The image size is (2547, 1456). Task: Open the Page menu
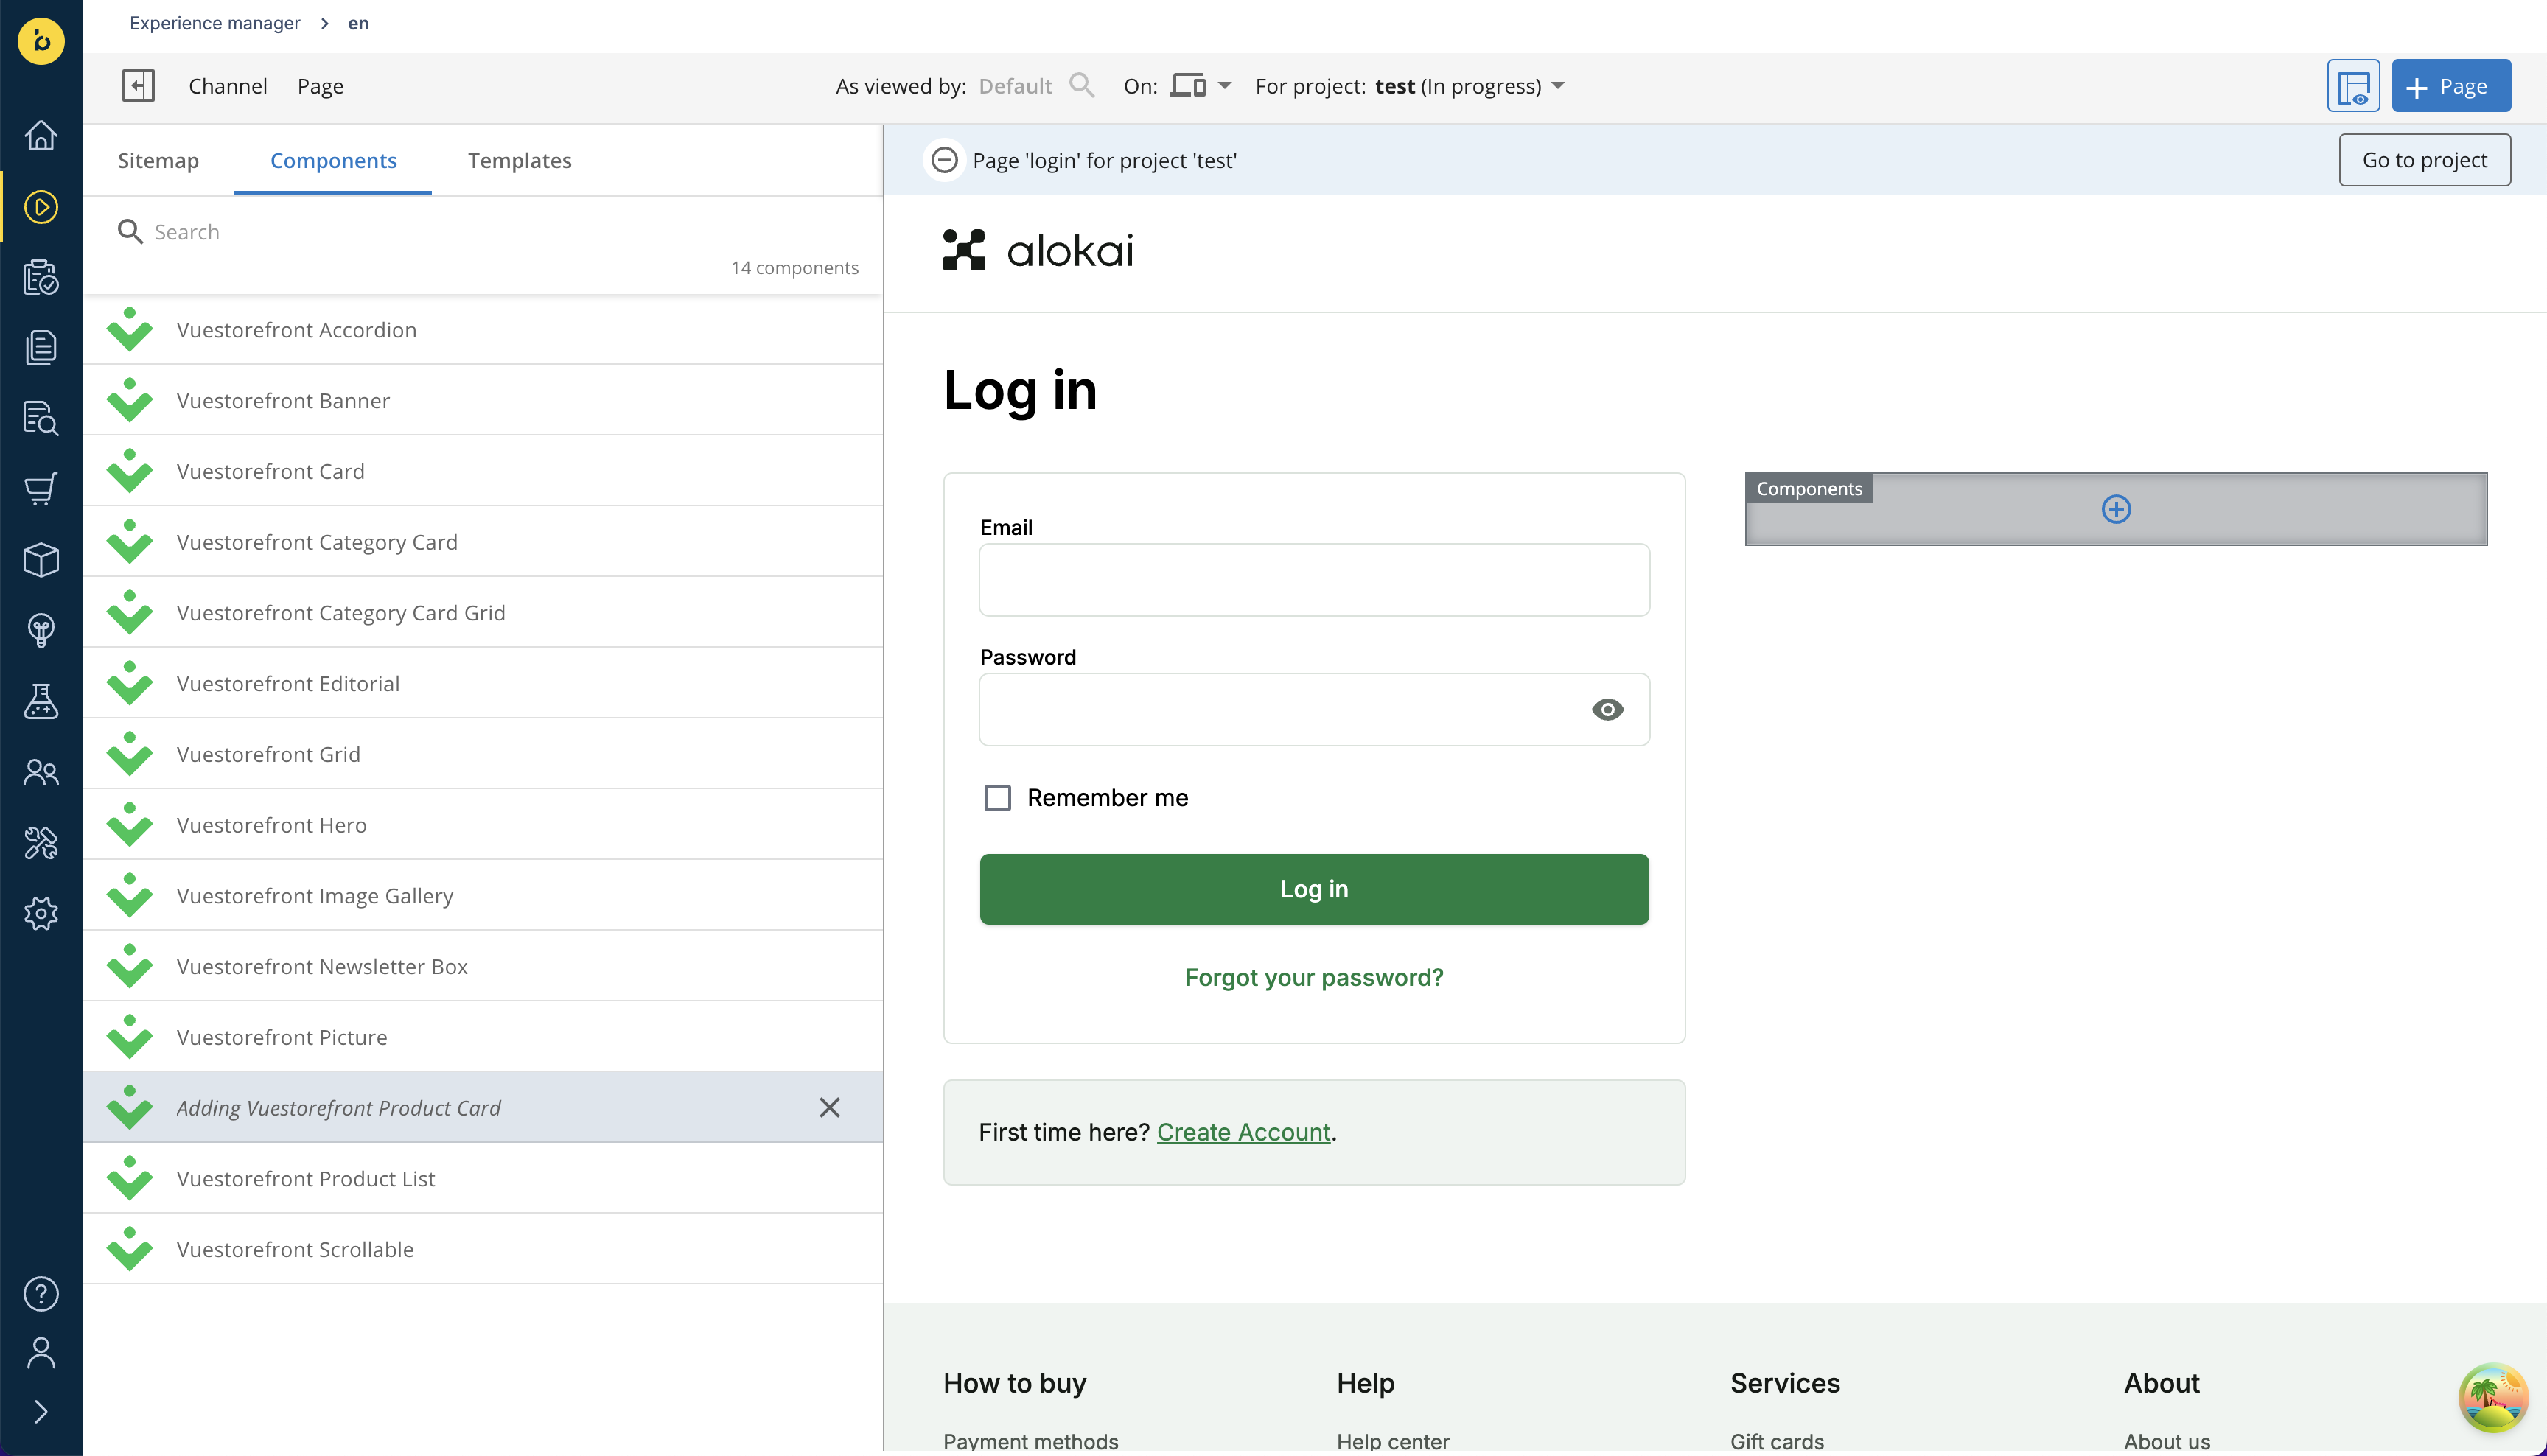[320, 86]
